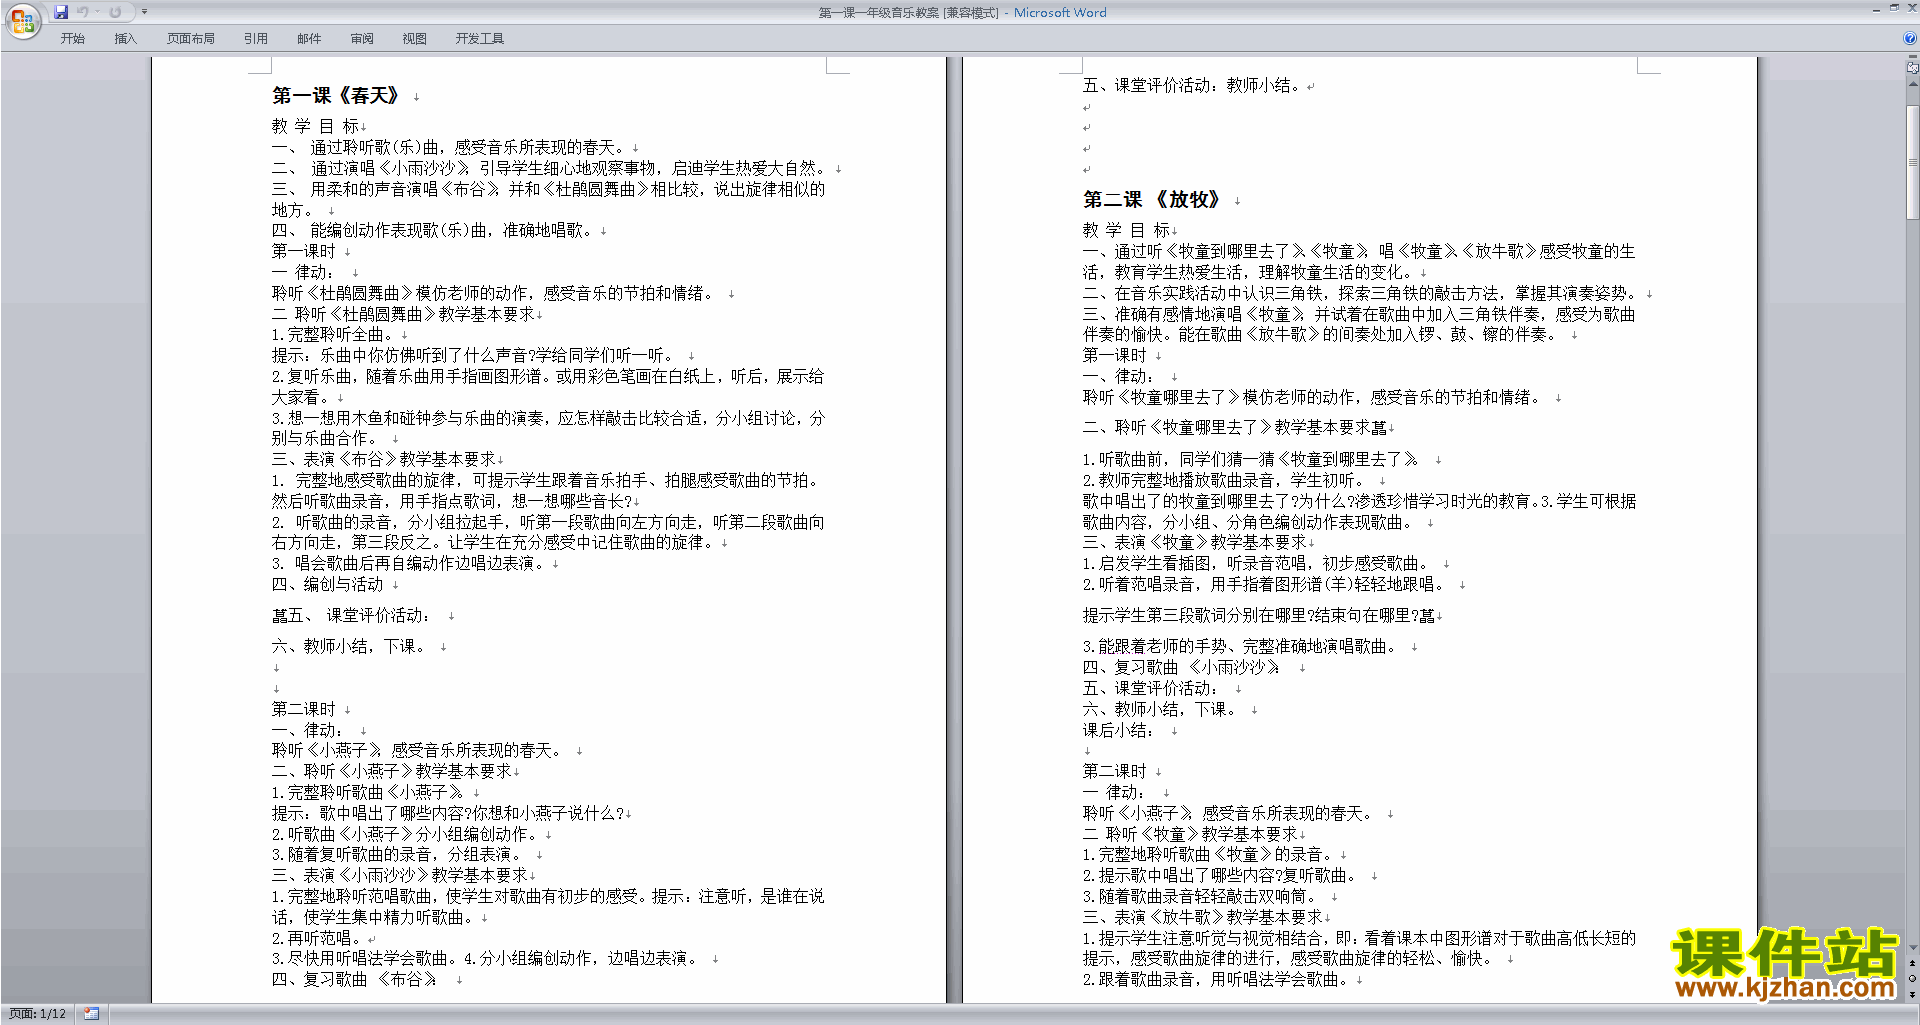
Task: Open the 邮件 ribbon tab
Action: [x=309, y=39]
